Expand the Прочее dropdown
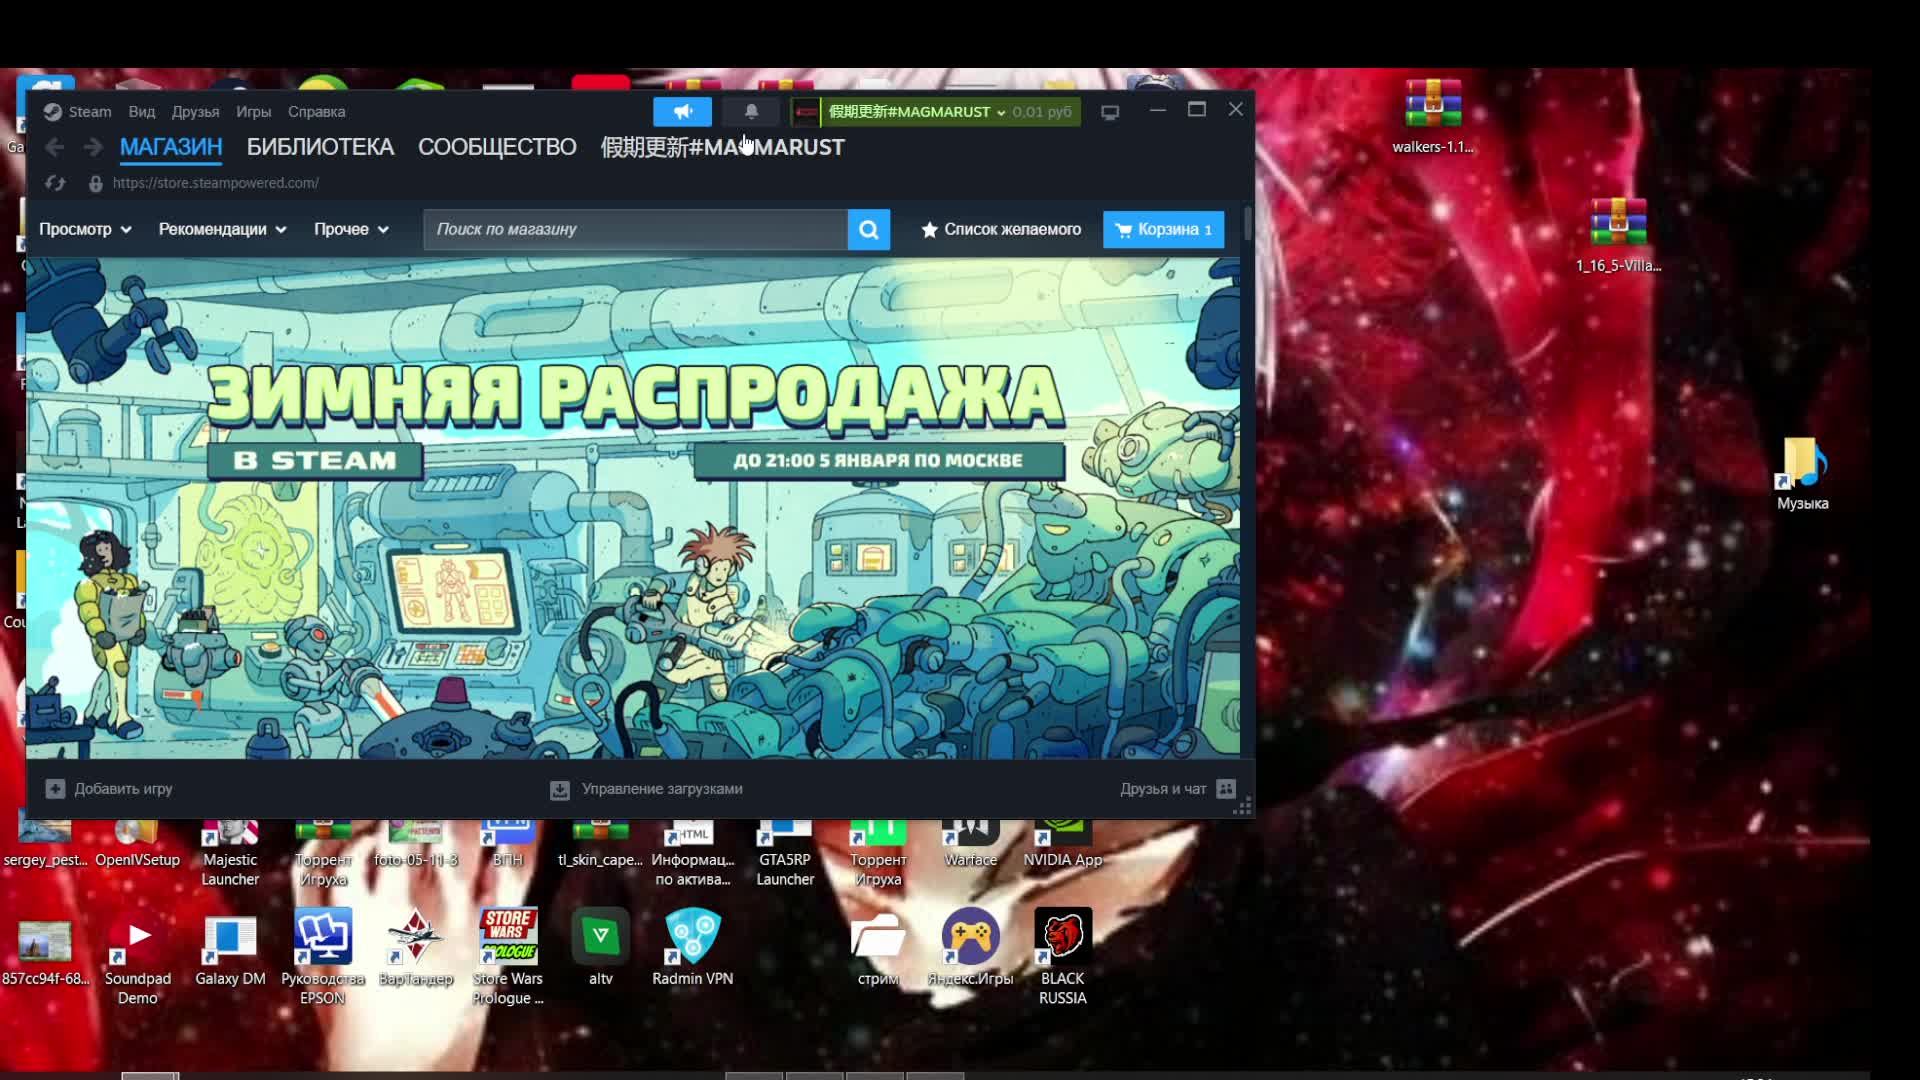This screenshot has height=1080, width=1920. click(351, 230)
